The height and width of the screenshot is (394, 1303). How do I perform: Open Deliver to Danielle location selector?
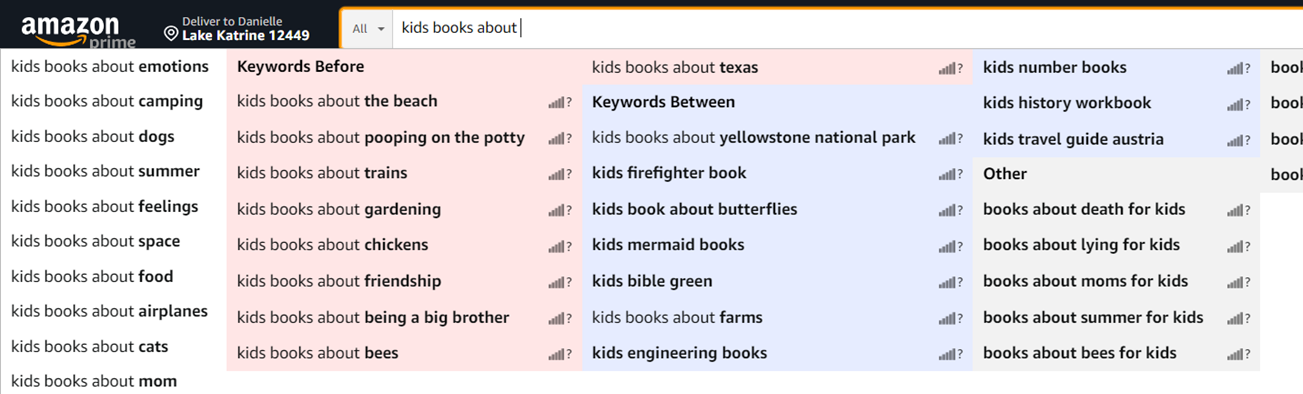click(x=237, y=29)
